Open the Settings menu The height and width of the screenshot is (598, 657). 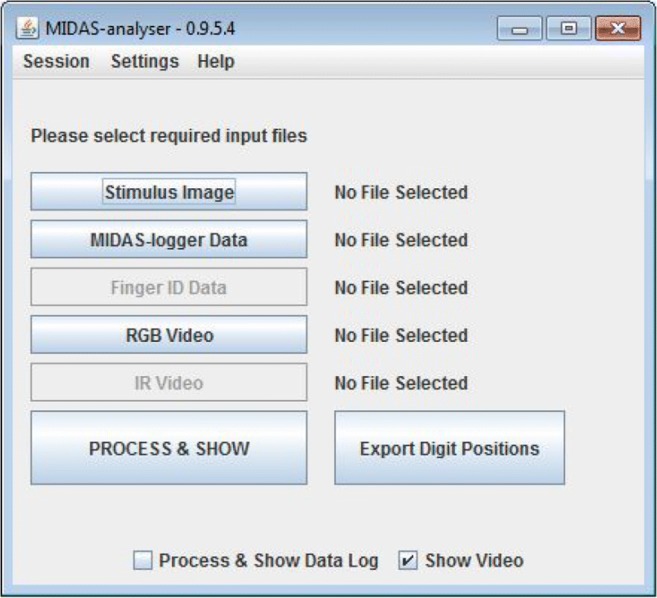[145, 61]
